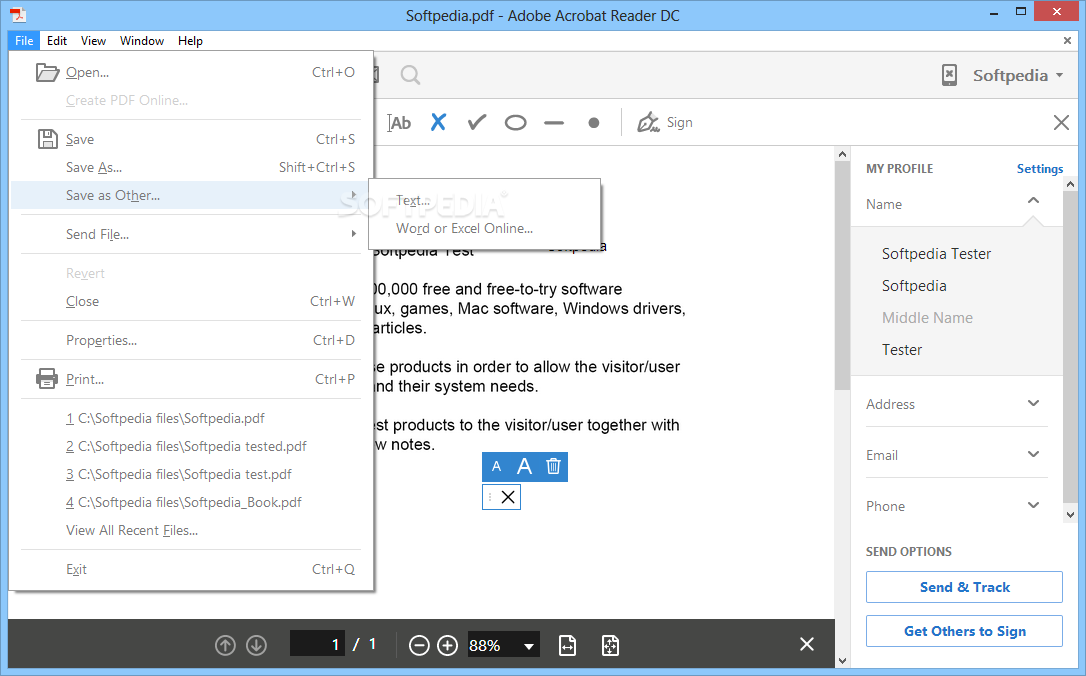Click the Send & Track button
1086x676 pixels.
pyautogui.click(x=964, y=587)
